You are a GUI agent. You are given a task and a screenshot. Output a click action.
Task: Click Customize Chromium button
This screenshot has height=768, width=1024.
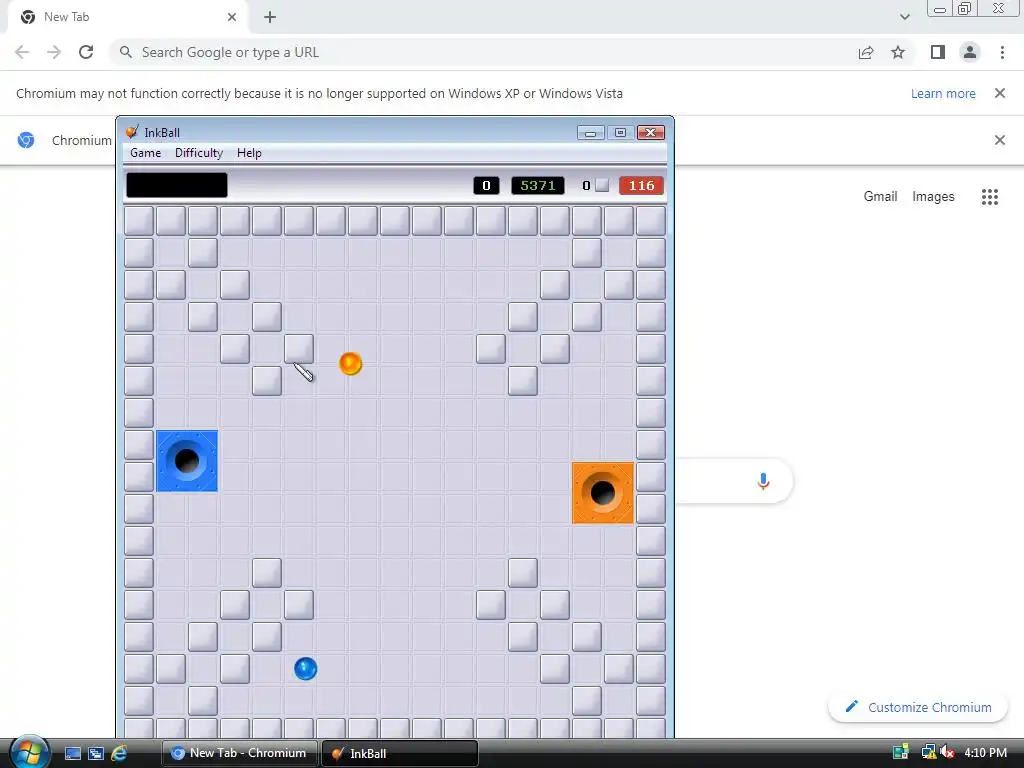point(918,707)
